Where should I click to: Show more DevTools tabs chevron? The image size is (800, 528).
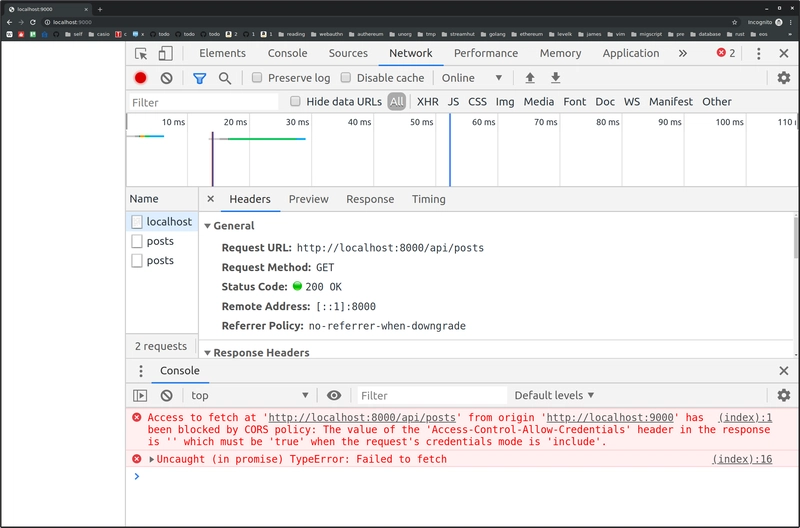pos(683,54)
